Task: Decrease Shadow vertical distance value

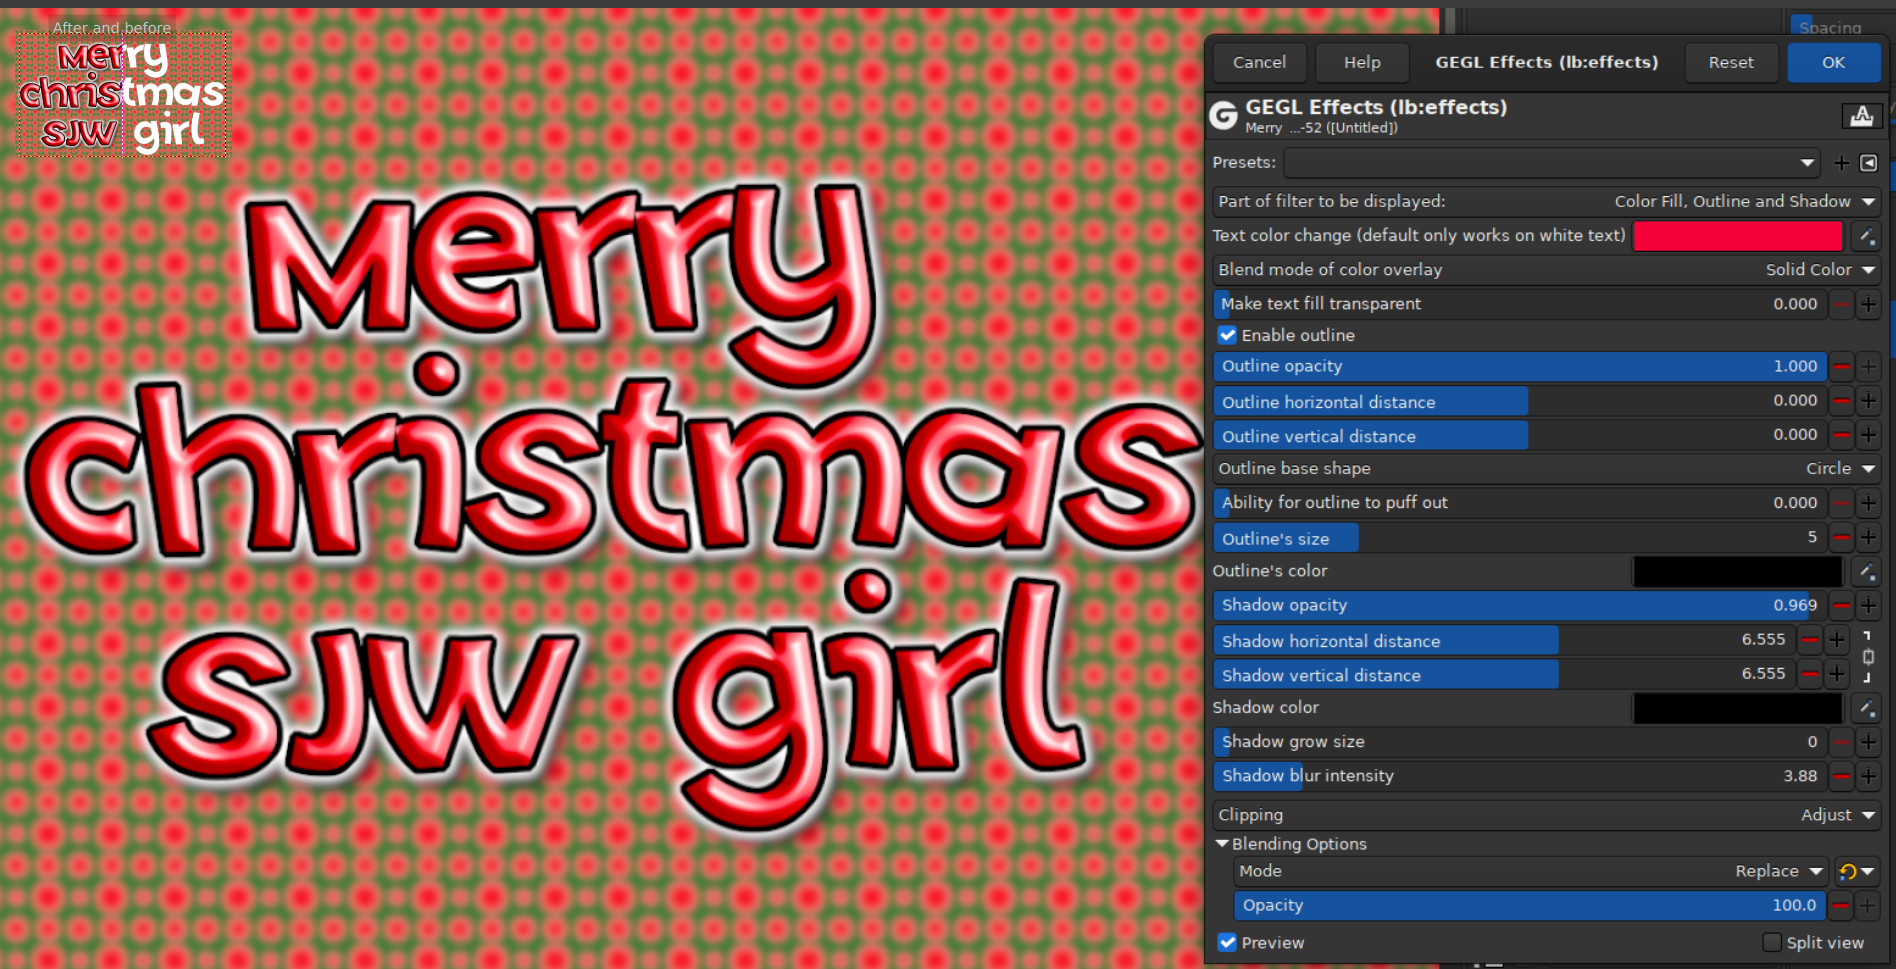Action: 1810,674
